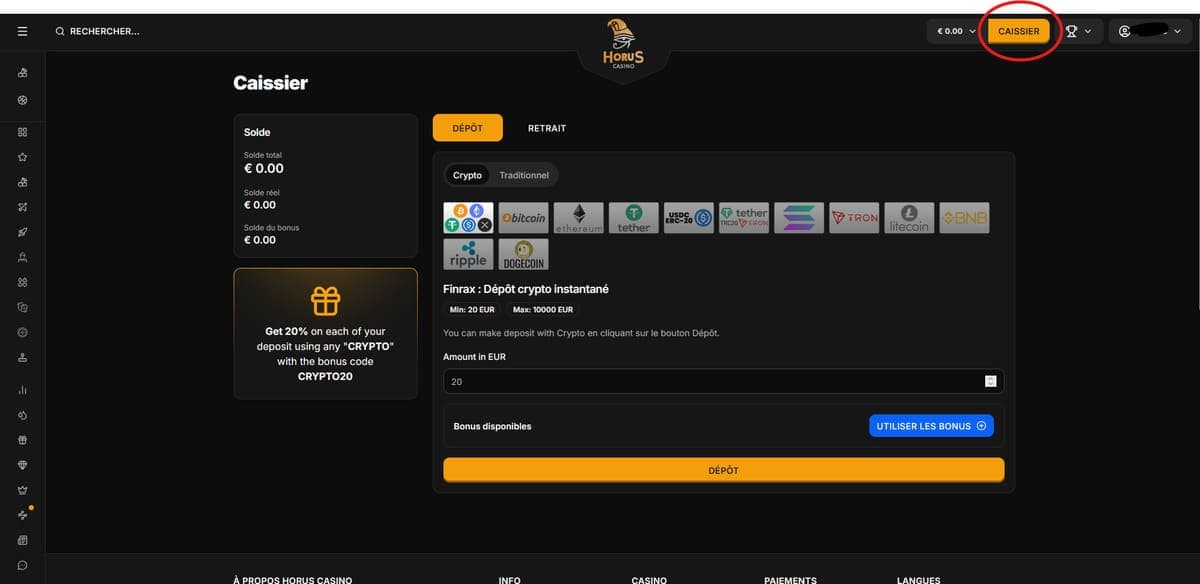Image resolution: width=1200 pixels, height=584 pixels.
Task: Click the CRYPTO20 bonus code text
Action: (x=325, y=377)
